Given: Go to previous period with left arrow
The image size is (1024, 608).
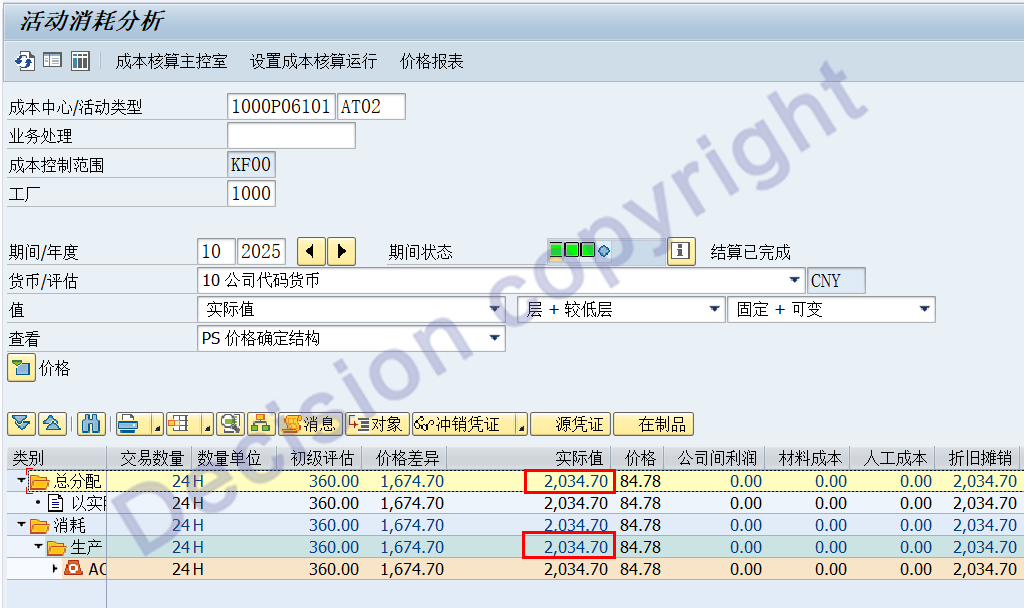Looking at the screenshot, I should coord(312,251).
